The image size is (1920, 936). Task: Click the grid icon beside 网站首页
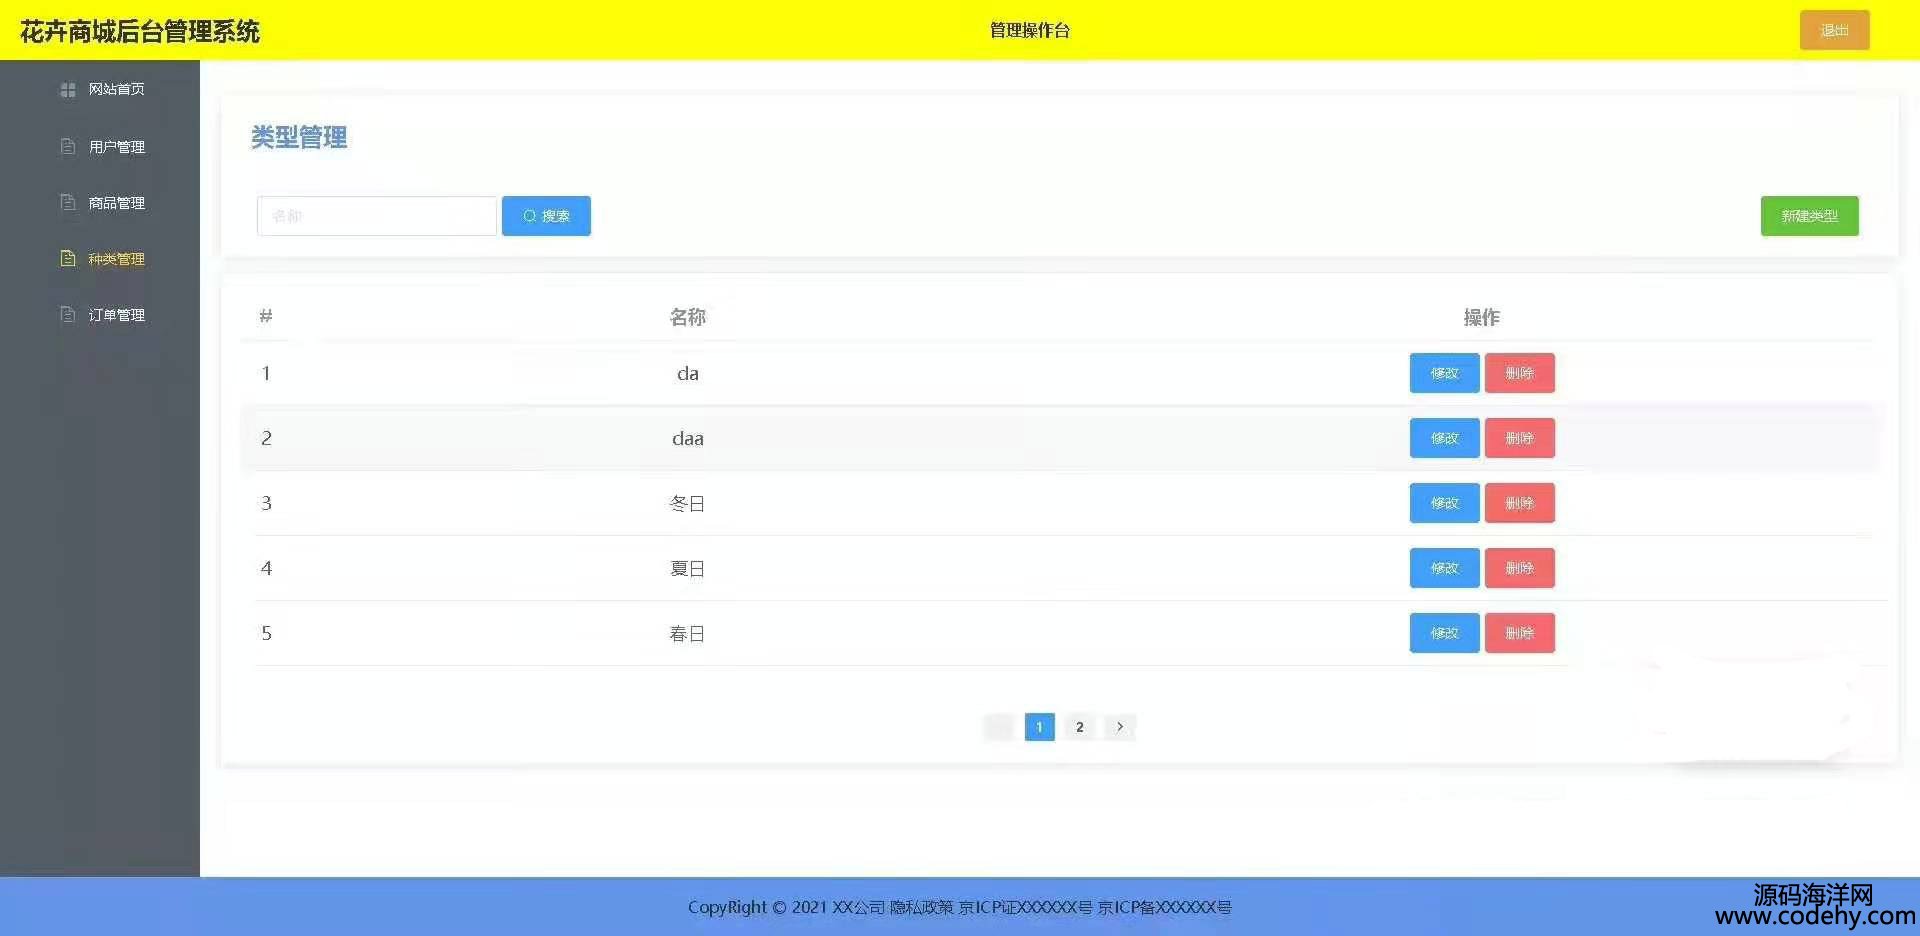tap(68, 90)
